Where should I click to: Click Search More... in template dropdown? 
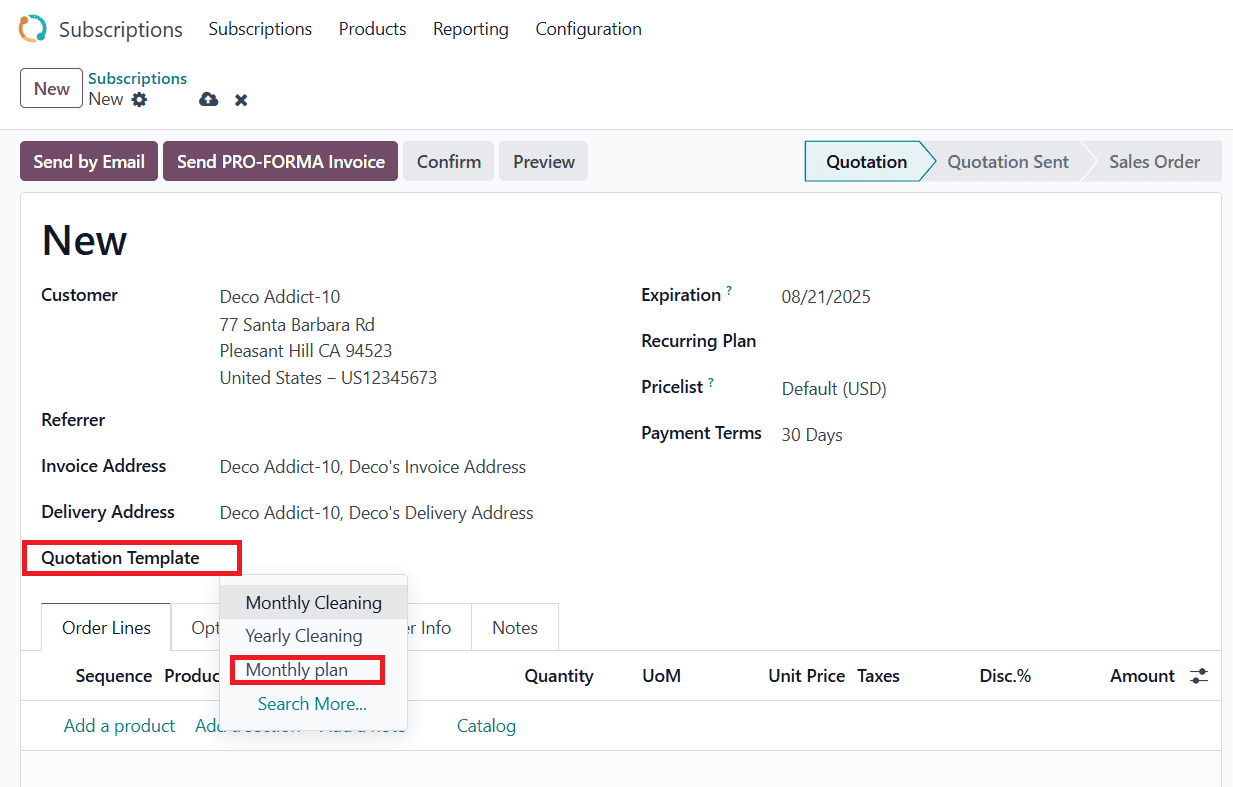[x=312, y=704]
